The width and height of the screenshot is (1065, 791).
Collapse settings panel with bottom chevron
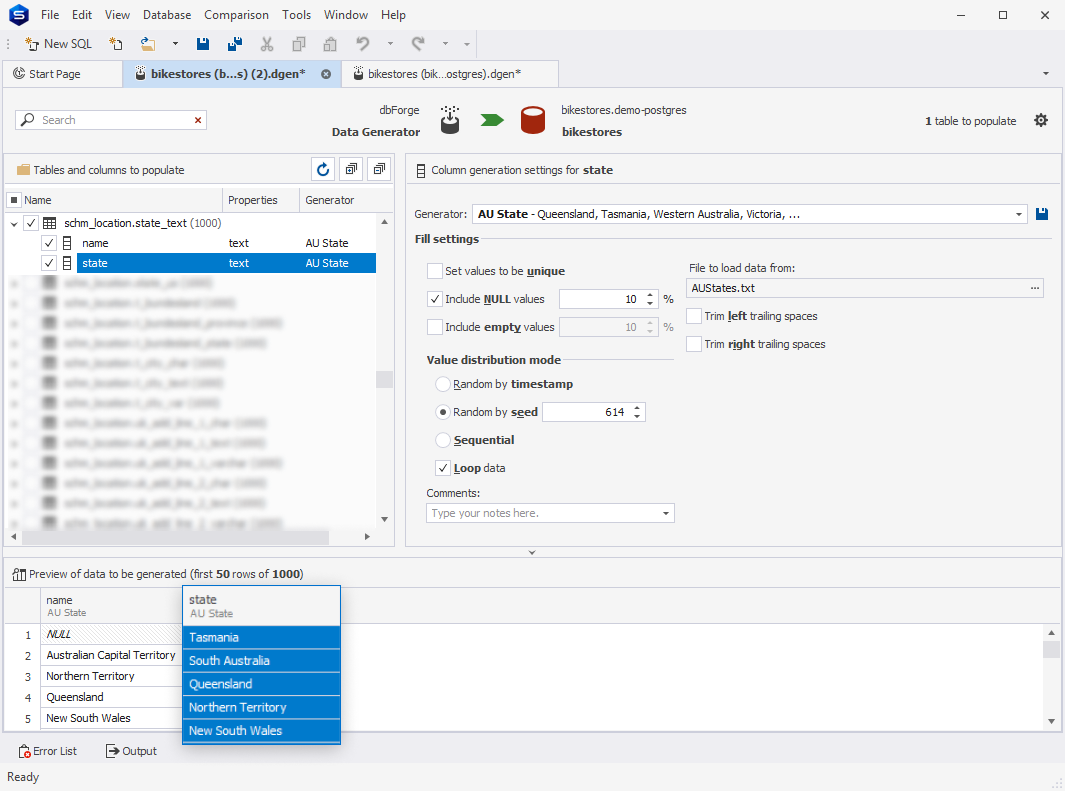[532, 553]
